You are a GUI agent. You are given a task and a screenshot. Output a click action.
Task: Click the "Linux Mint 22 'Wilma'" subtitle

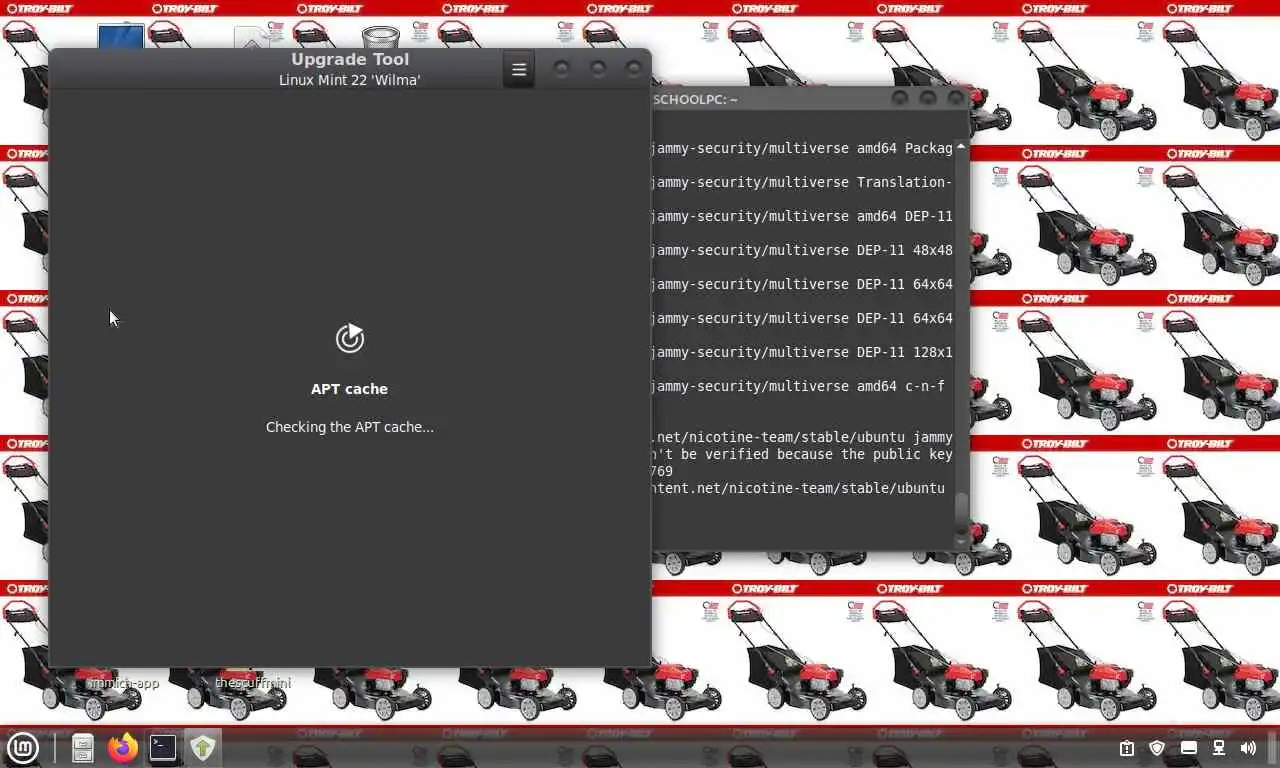click(349, 80)
